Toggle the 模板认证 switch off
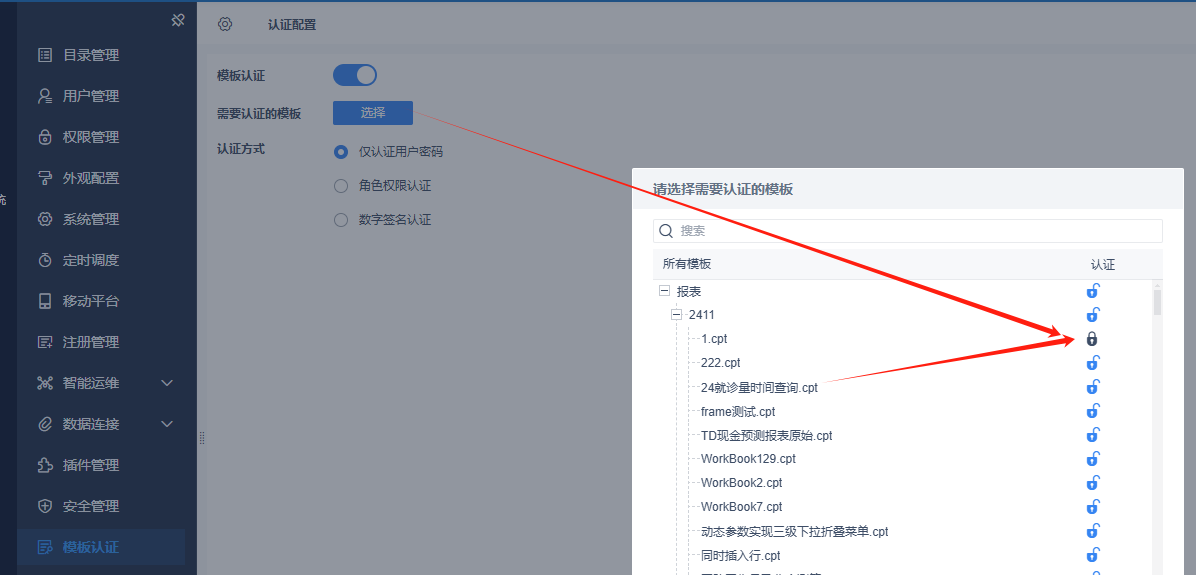1196x575 pixels. point(355,75)
